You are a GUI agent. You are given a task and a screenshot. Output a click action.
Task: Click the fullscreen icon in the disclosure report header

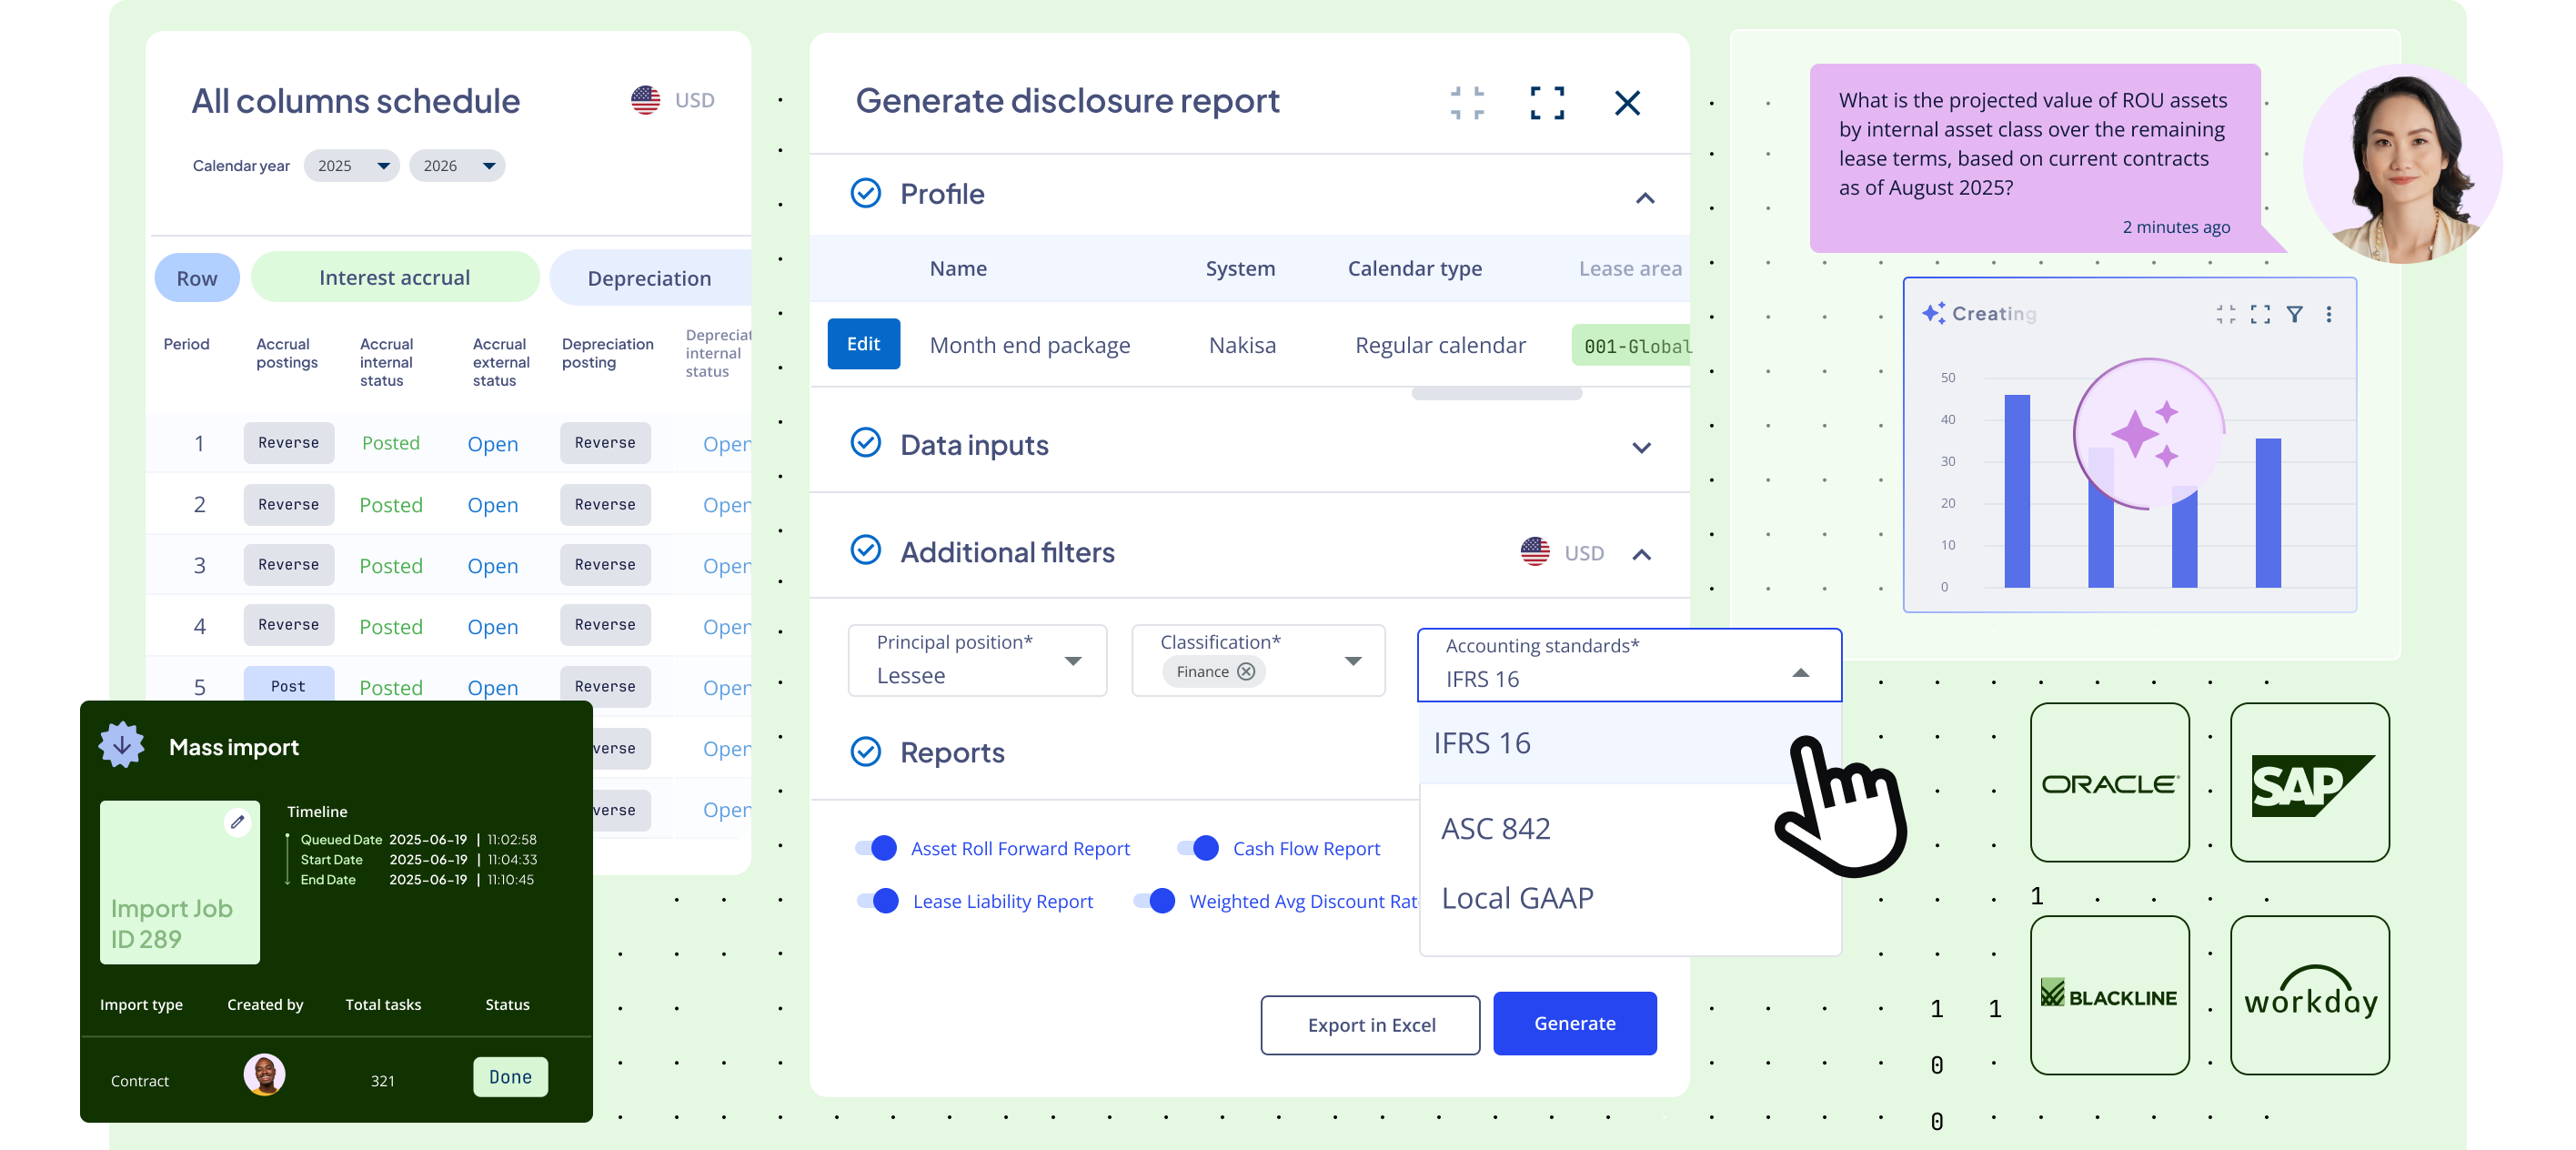point(1546,103)
